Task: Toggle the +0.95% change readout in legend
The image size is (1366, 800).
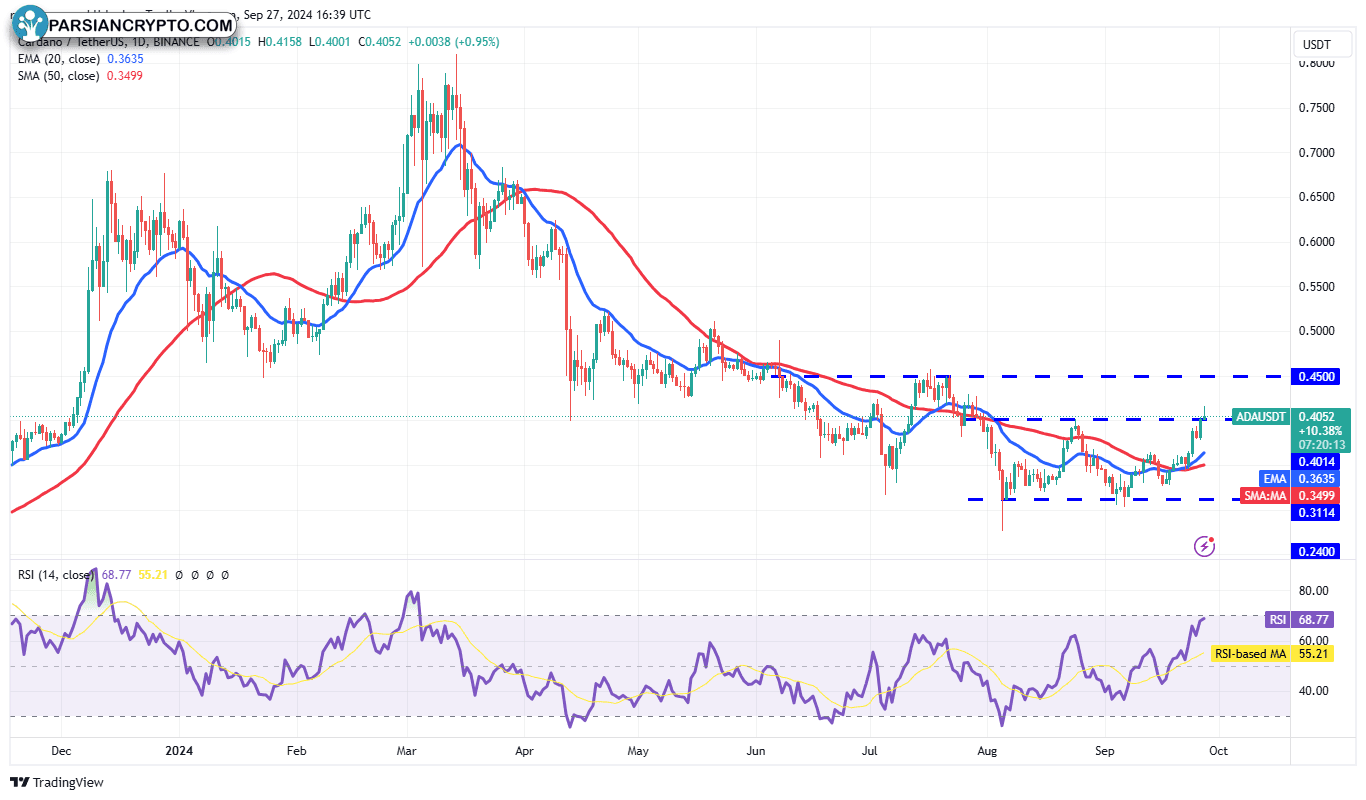Action: coord(476,42)
